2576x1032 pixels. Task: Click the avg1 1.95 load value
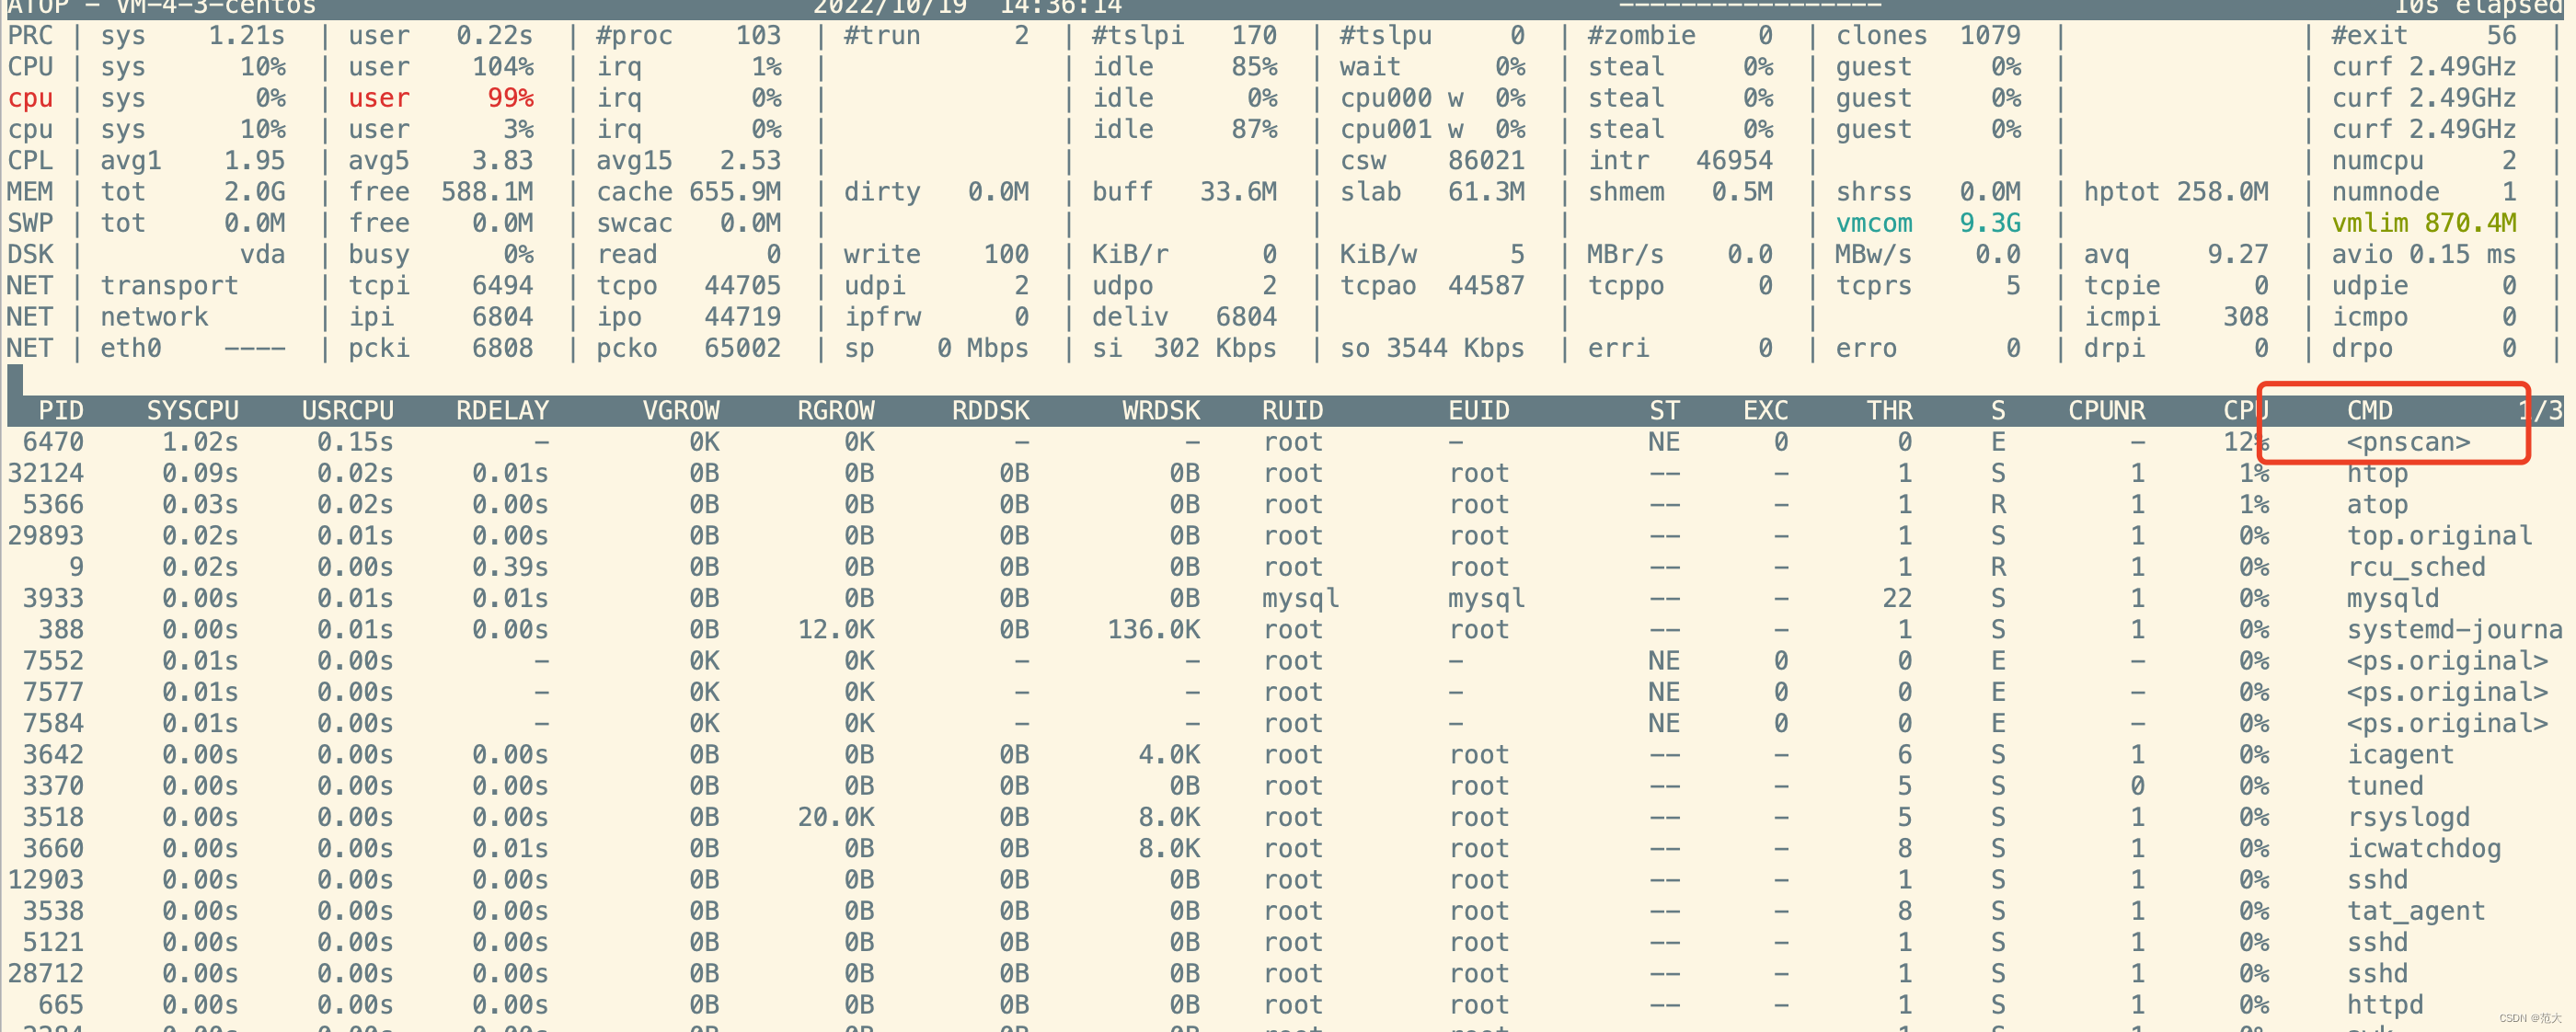click(x=193, y=160)
